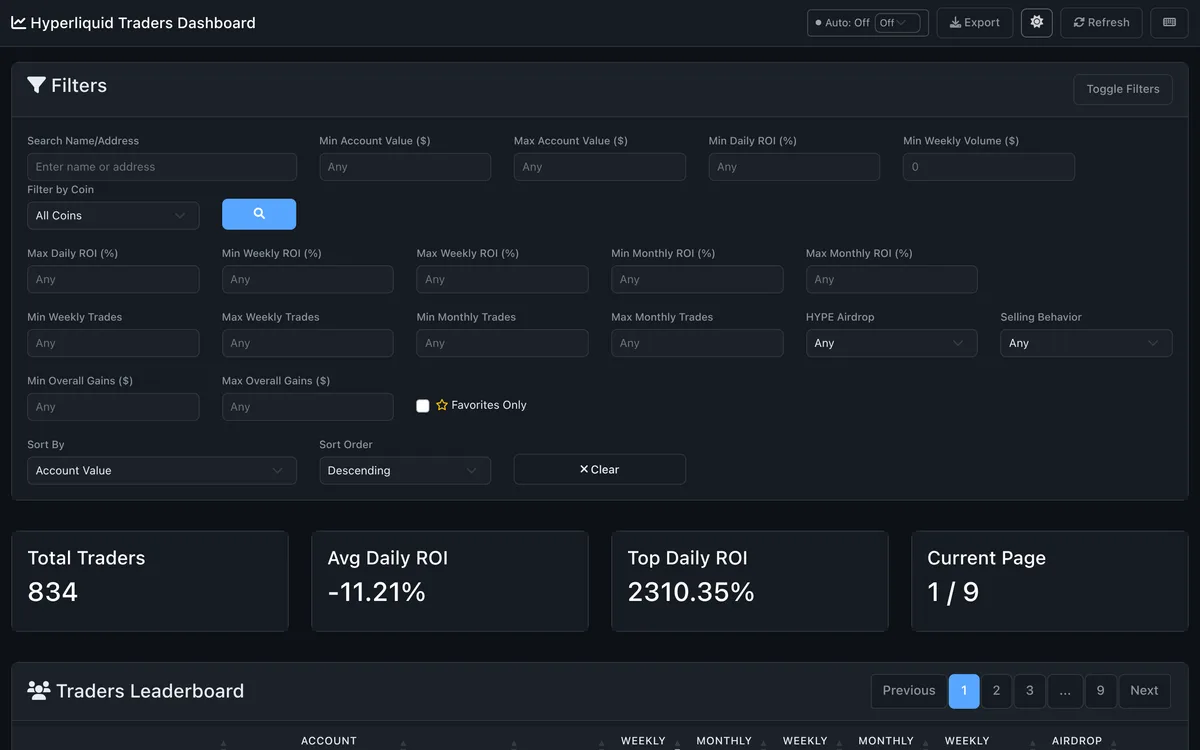Click the ellipsis pagination item

point(1065,690)
